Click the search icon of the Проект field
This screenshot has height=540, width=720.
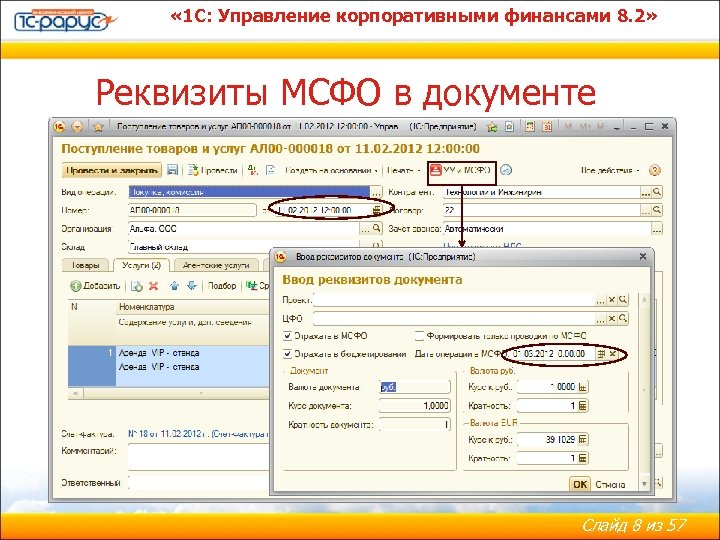click(x=623, y=300)
